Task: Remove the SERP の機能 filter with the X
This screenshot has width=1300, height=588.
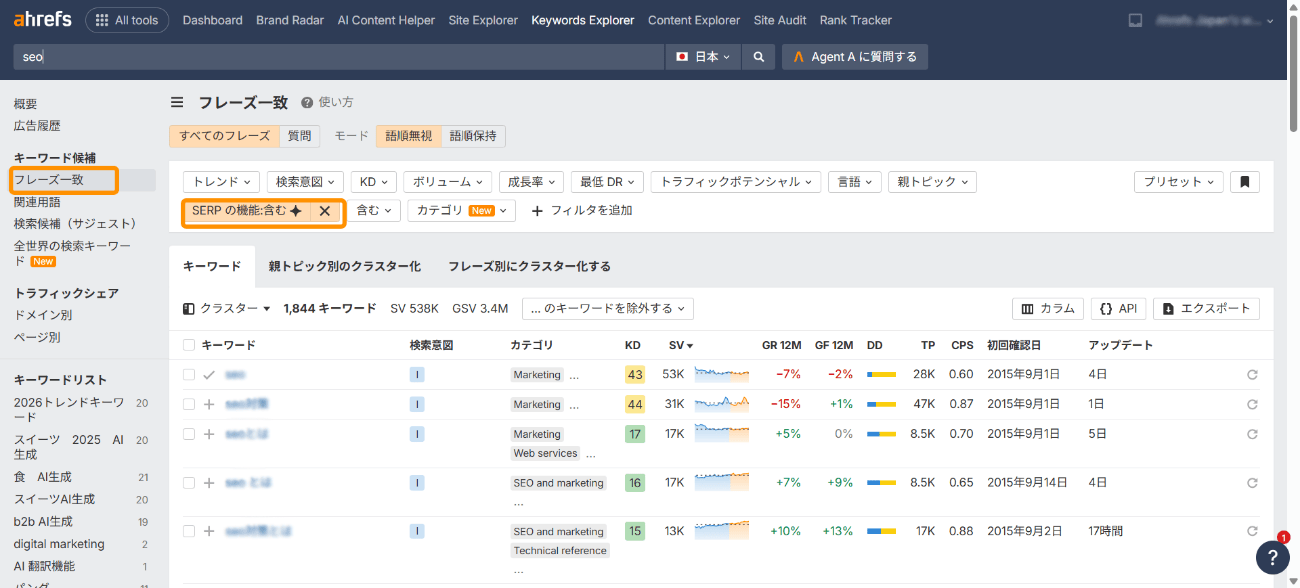Action: pos(325,211)
